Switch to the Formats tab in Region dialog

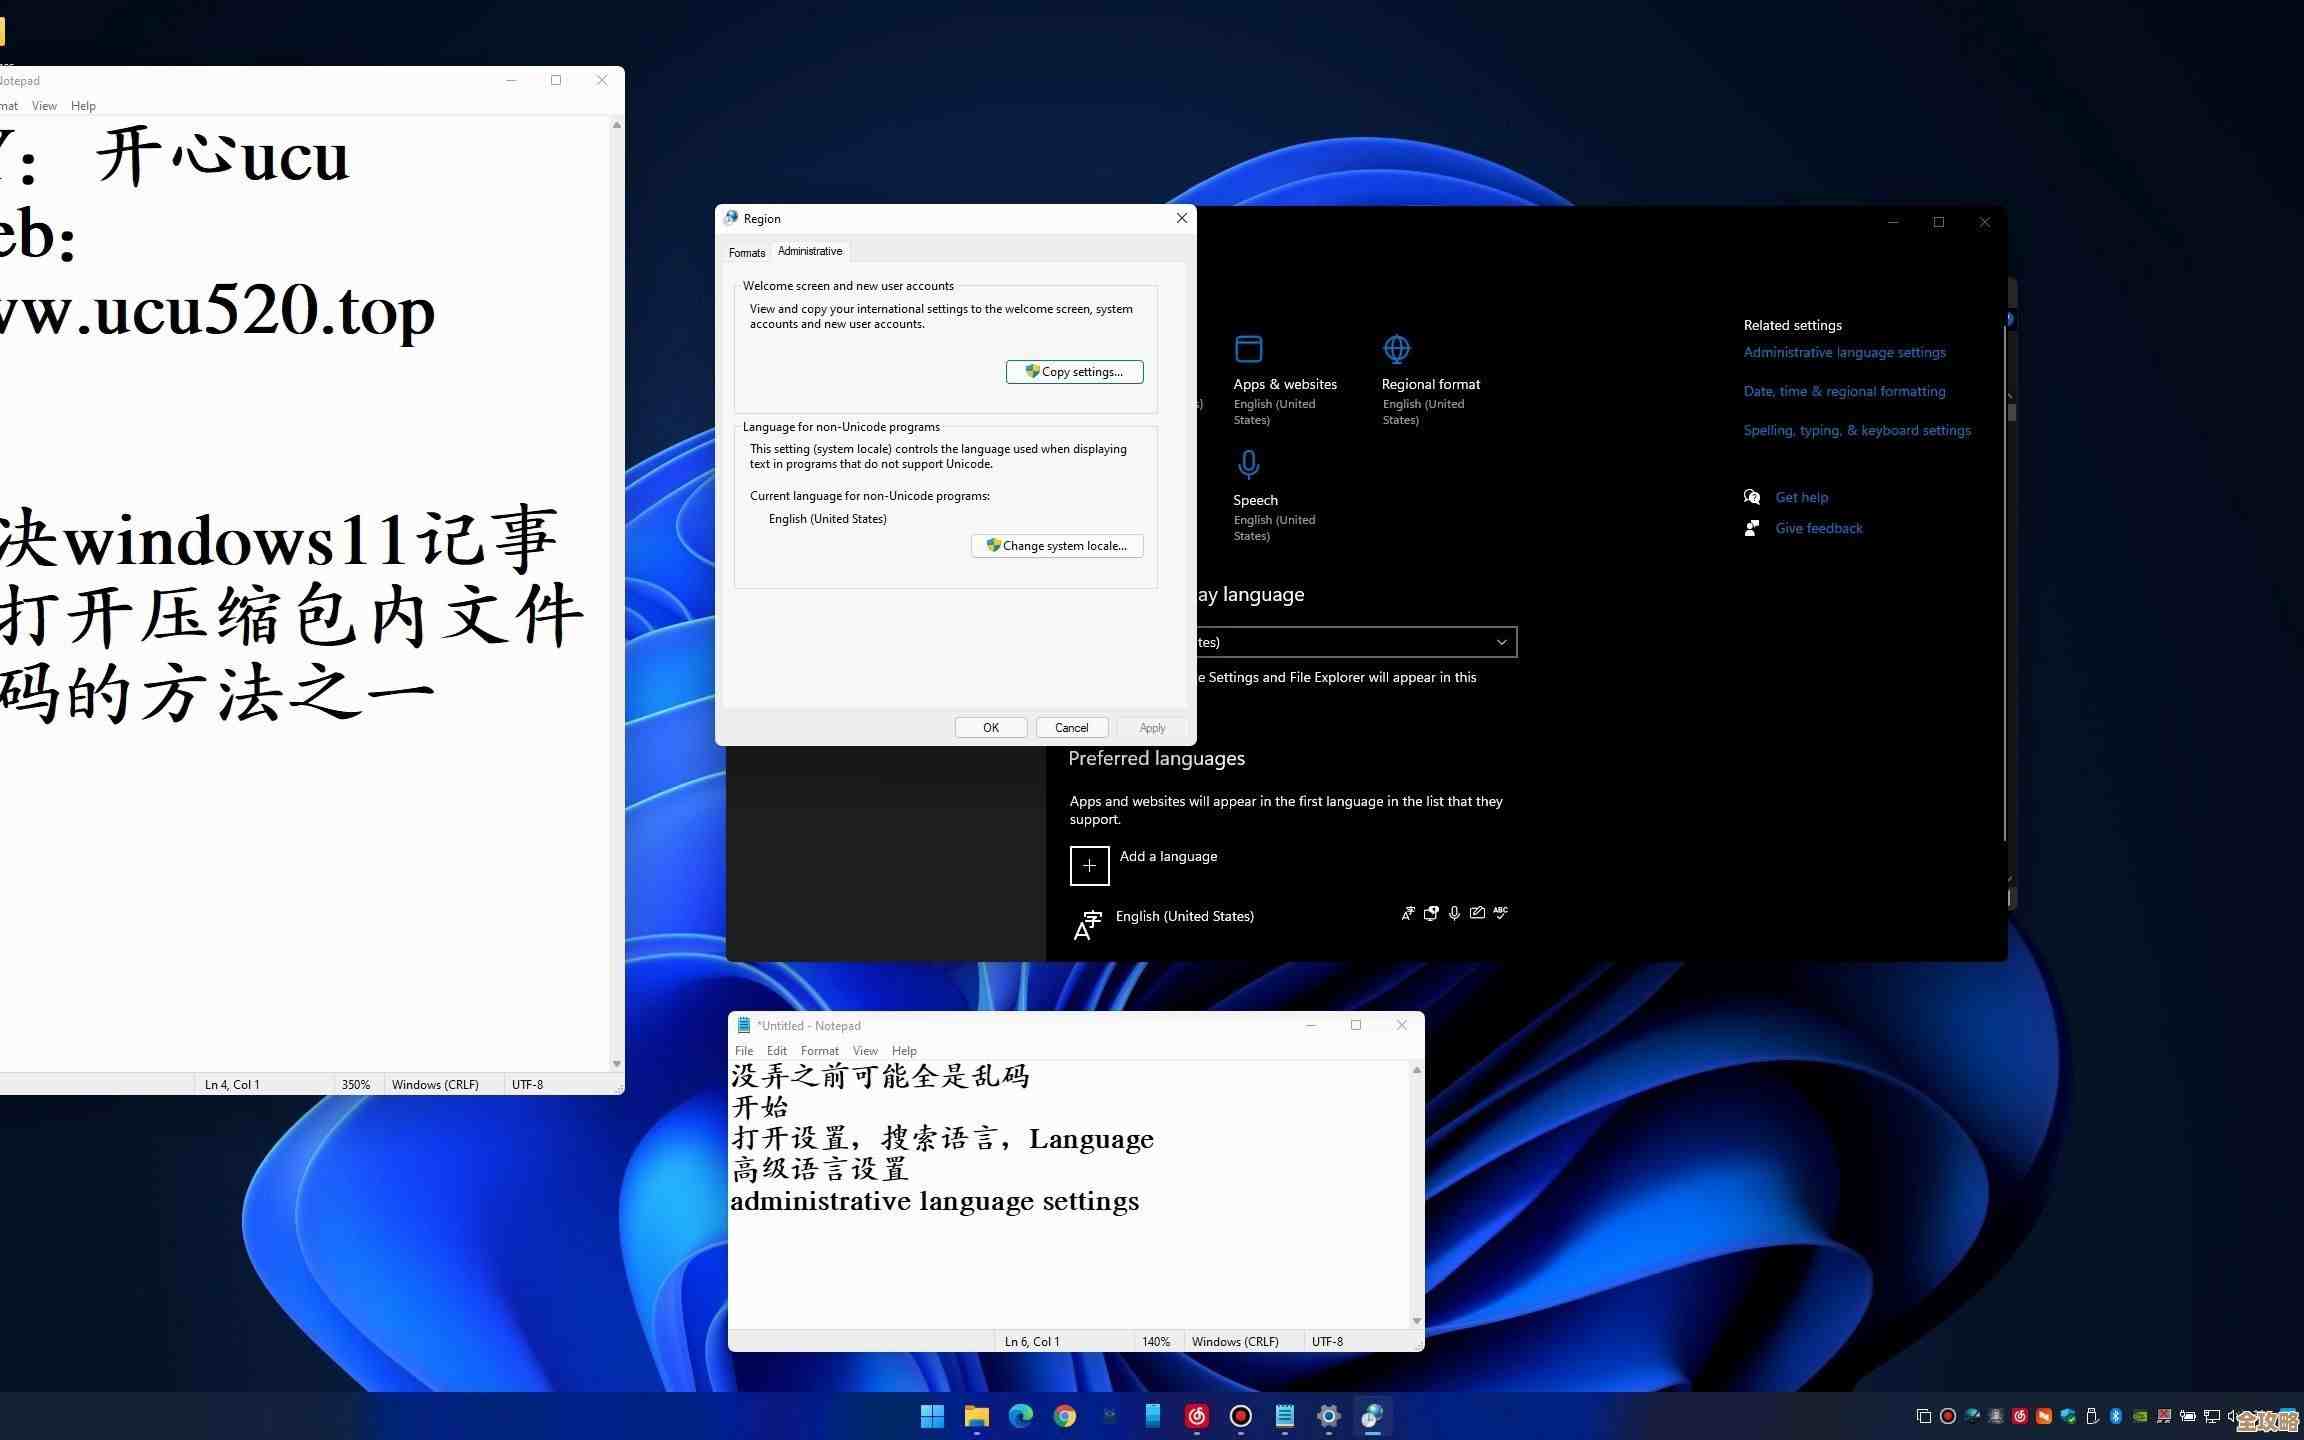[746, 252]
